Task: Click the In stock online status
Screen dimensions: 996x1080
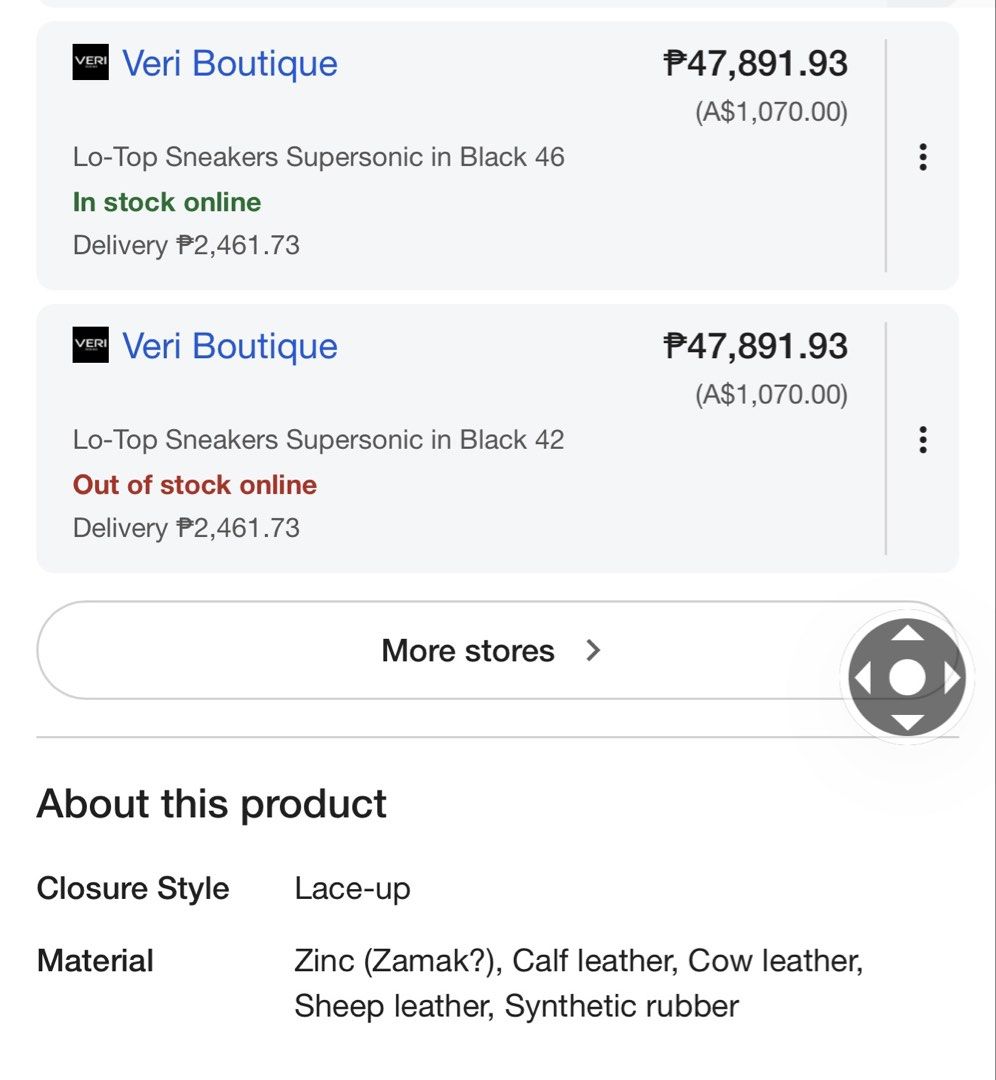Action: coord(167,202)
